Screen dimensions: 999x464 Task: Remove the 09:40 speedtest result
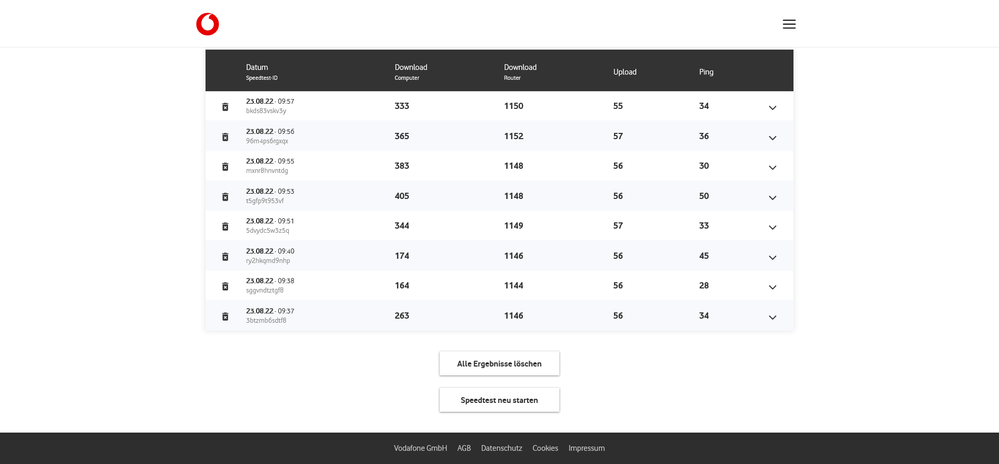[x=225, y=257]
